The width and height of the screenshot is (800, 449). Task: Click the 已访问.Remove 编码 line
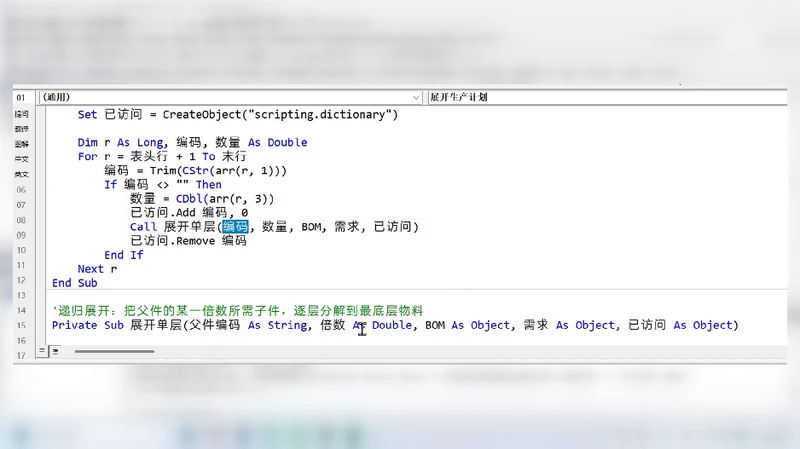click(x=189, y=240)
